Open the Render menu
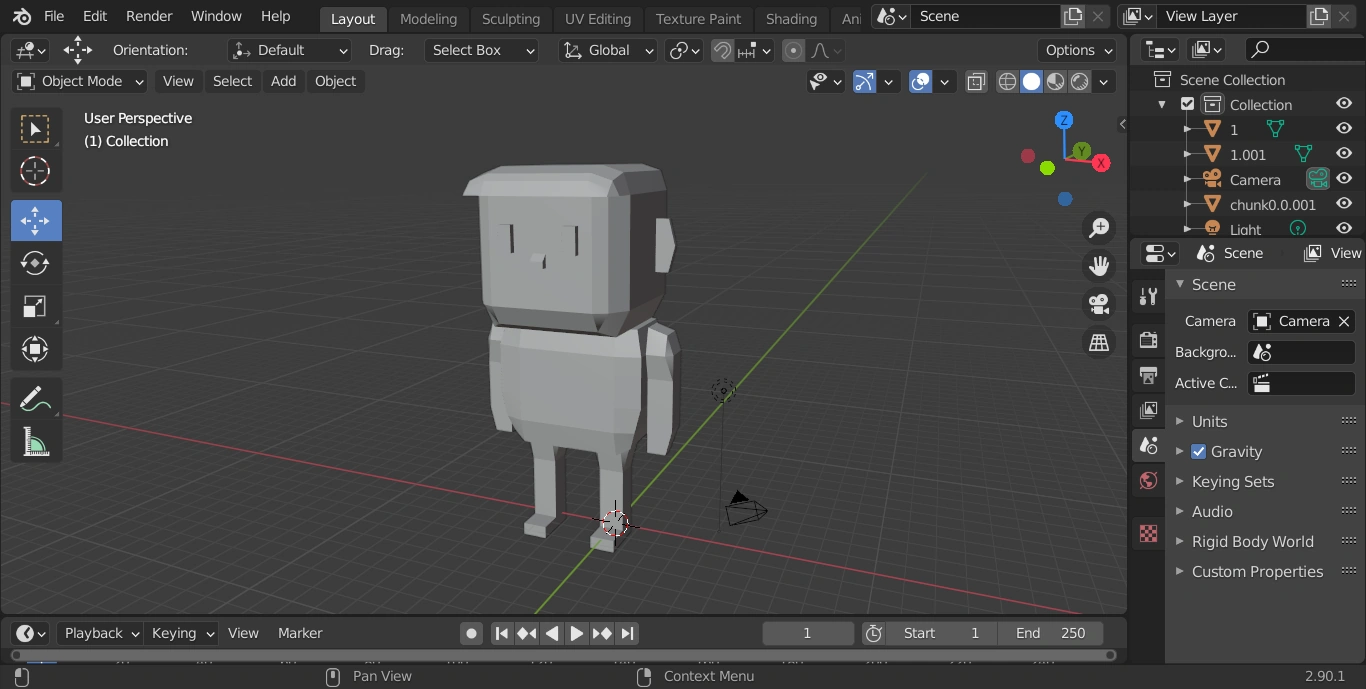The height and width of the screenshot is (689, 1366). point(149,17)
